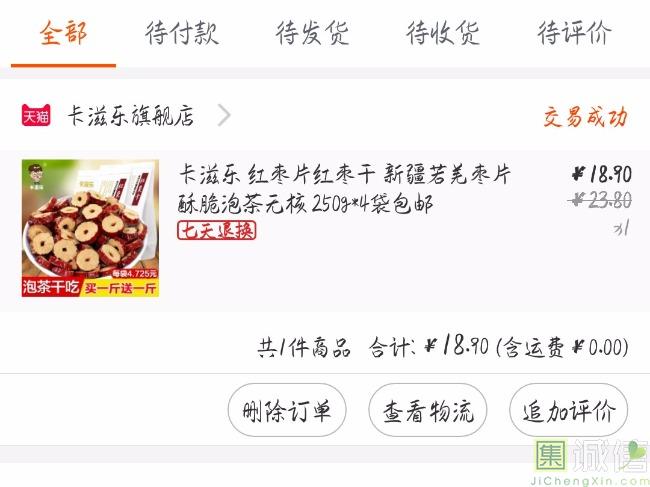Click the x1 item quantity
Viewport: 650px width, 487px height.
tap(621, 228)
